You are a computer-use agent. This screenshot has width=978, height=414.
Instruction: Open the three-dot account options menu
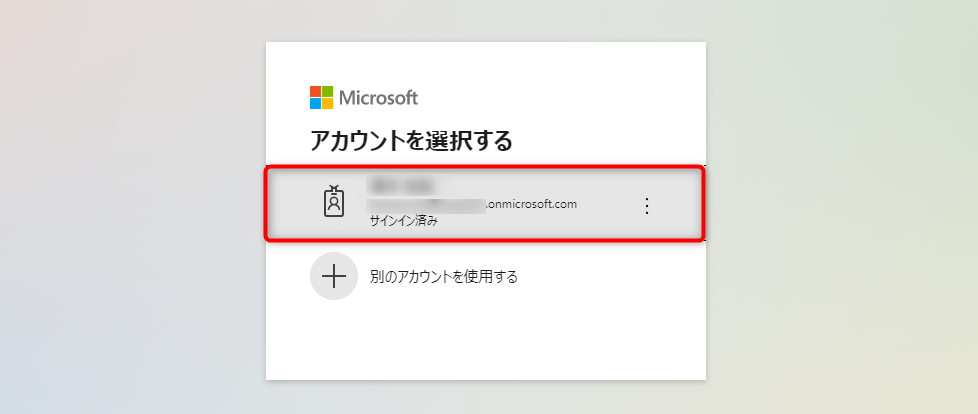coord(646,205)
